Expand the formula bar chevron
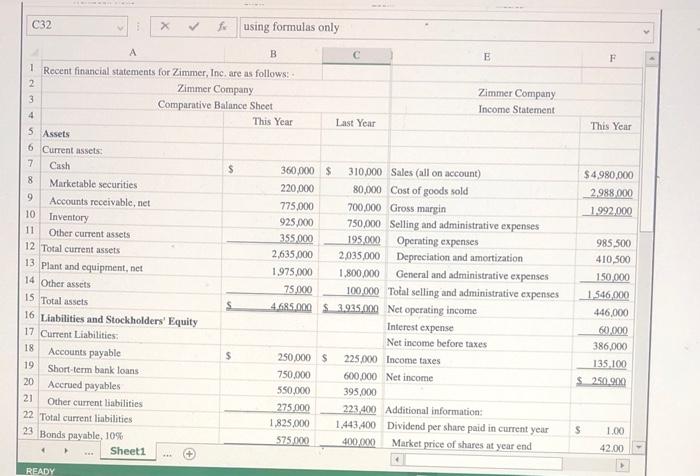Screen dimensions: 700x476 click(646, 32)
